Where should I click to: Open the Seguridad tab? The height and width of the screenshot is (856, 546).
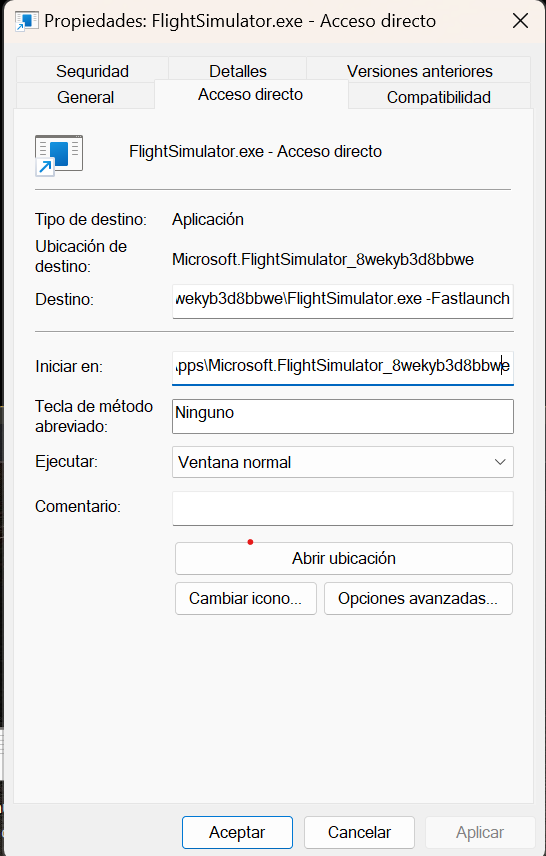92,71
